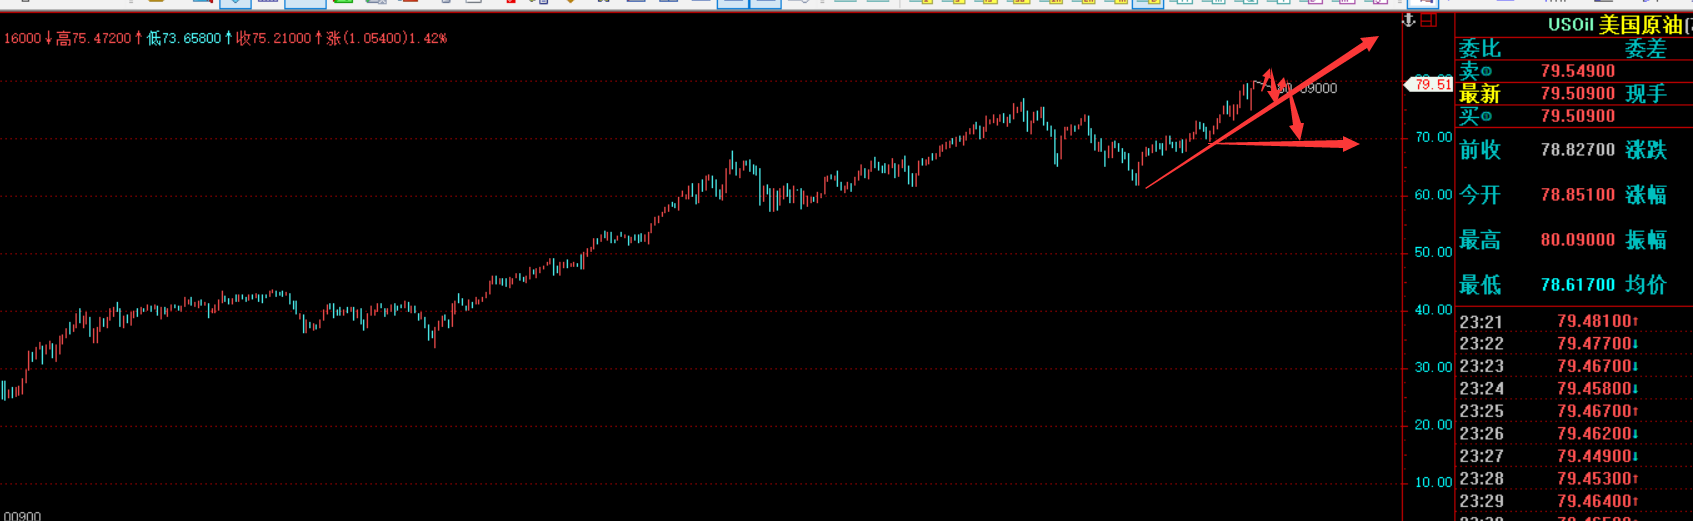Click the small circle beside 买
Image resolution: width=1693 pixels, height=521 pixels.
pyautogui.click(x=1486, y=117)
